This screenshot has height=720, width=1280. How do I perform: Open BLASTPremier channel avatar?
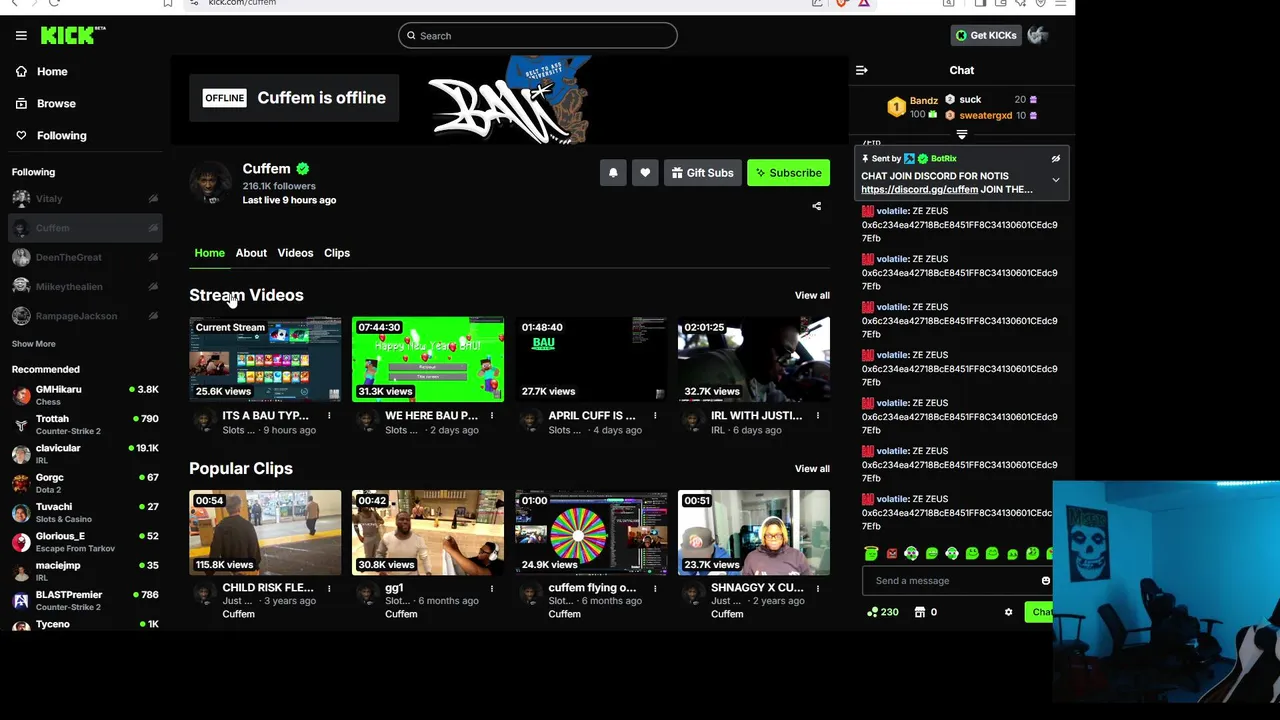coord(21,600)
